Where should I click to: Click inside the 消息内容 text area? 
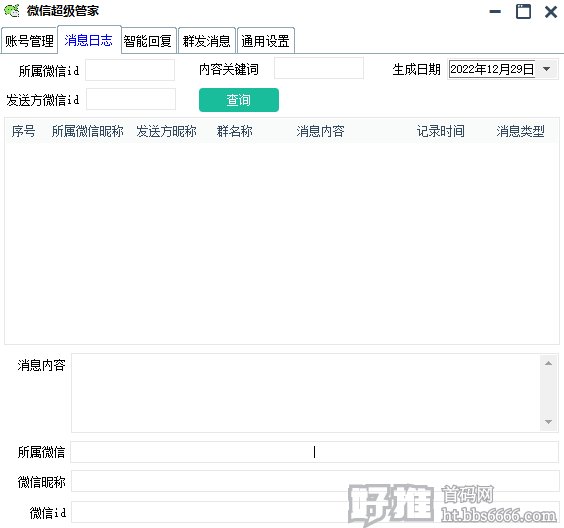pos(306,393)
